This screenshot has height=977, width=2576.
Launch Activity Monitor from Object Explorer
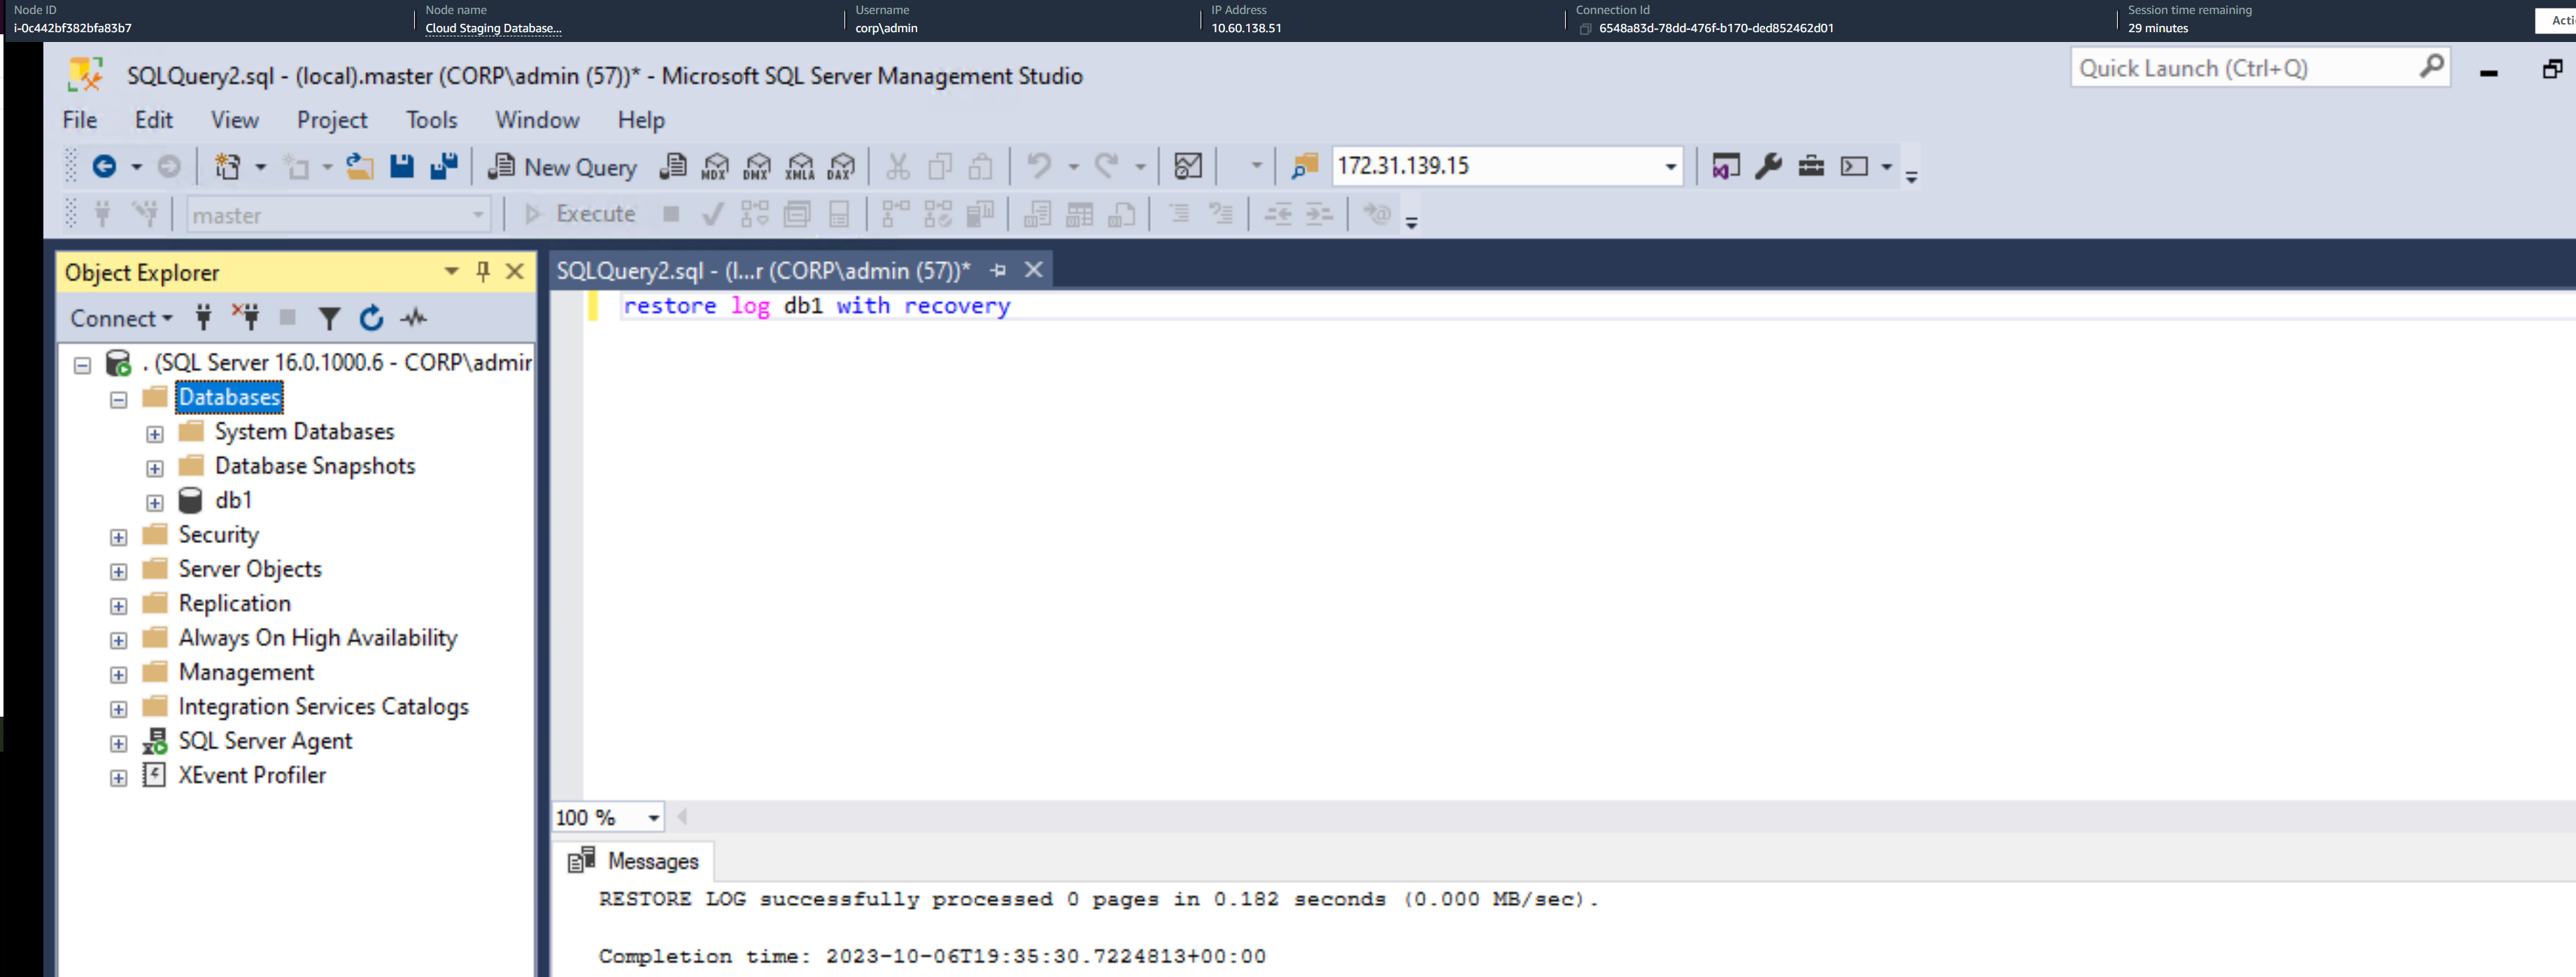tap(413, 318)
